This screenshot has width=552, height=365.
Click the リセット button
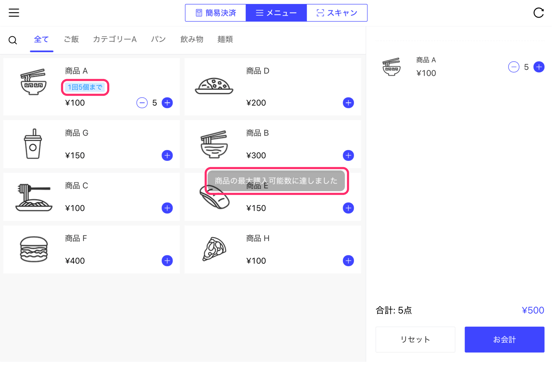(415, 340)
